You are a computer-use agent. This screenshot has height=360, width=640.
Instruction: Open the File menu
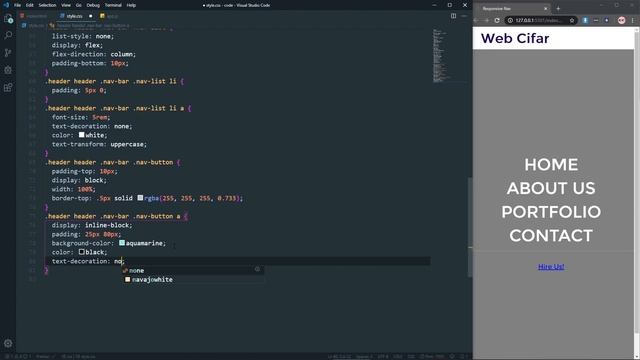coord(17,5)
